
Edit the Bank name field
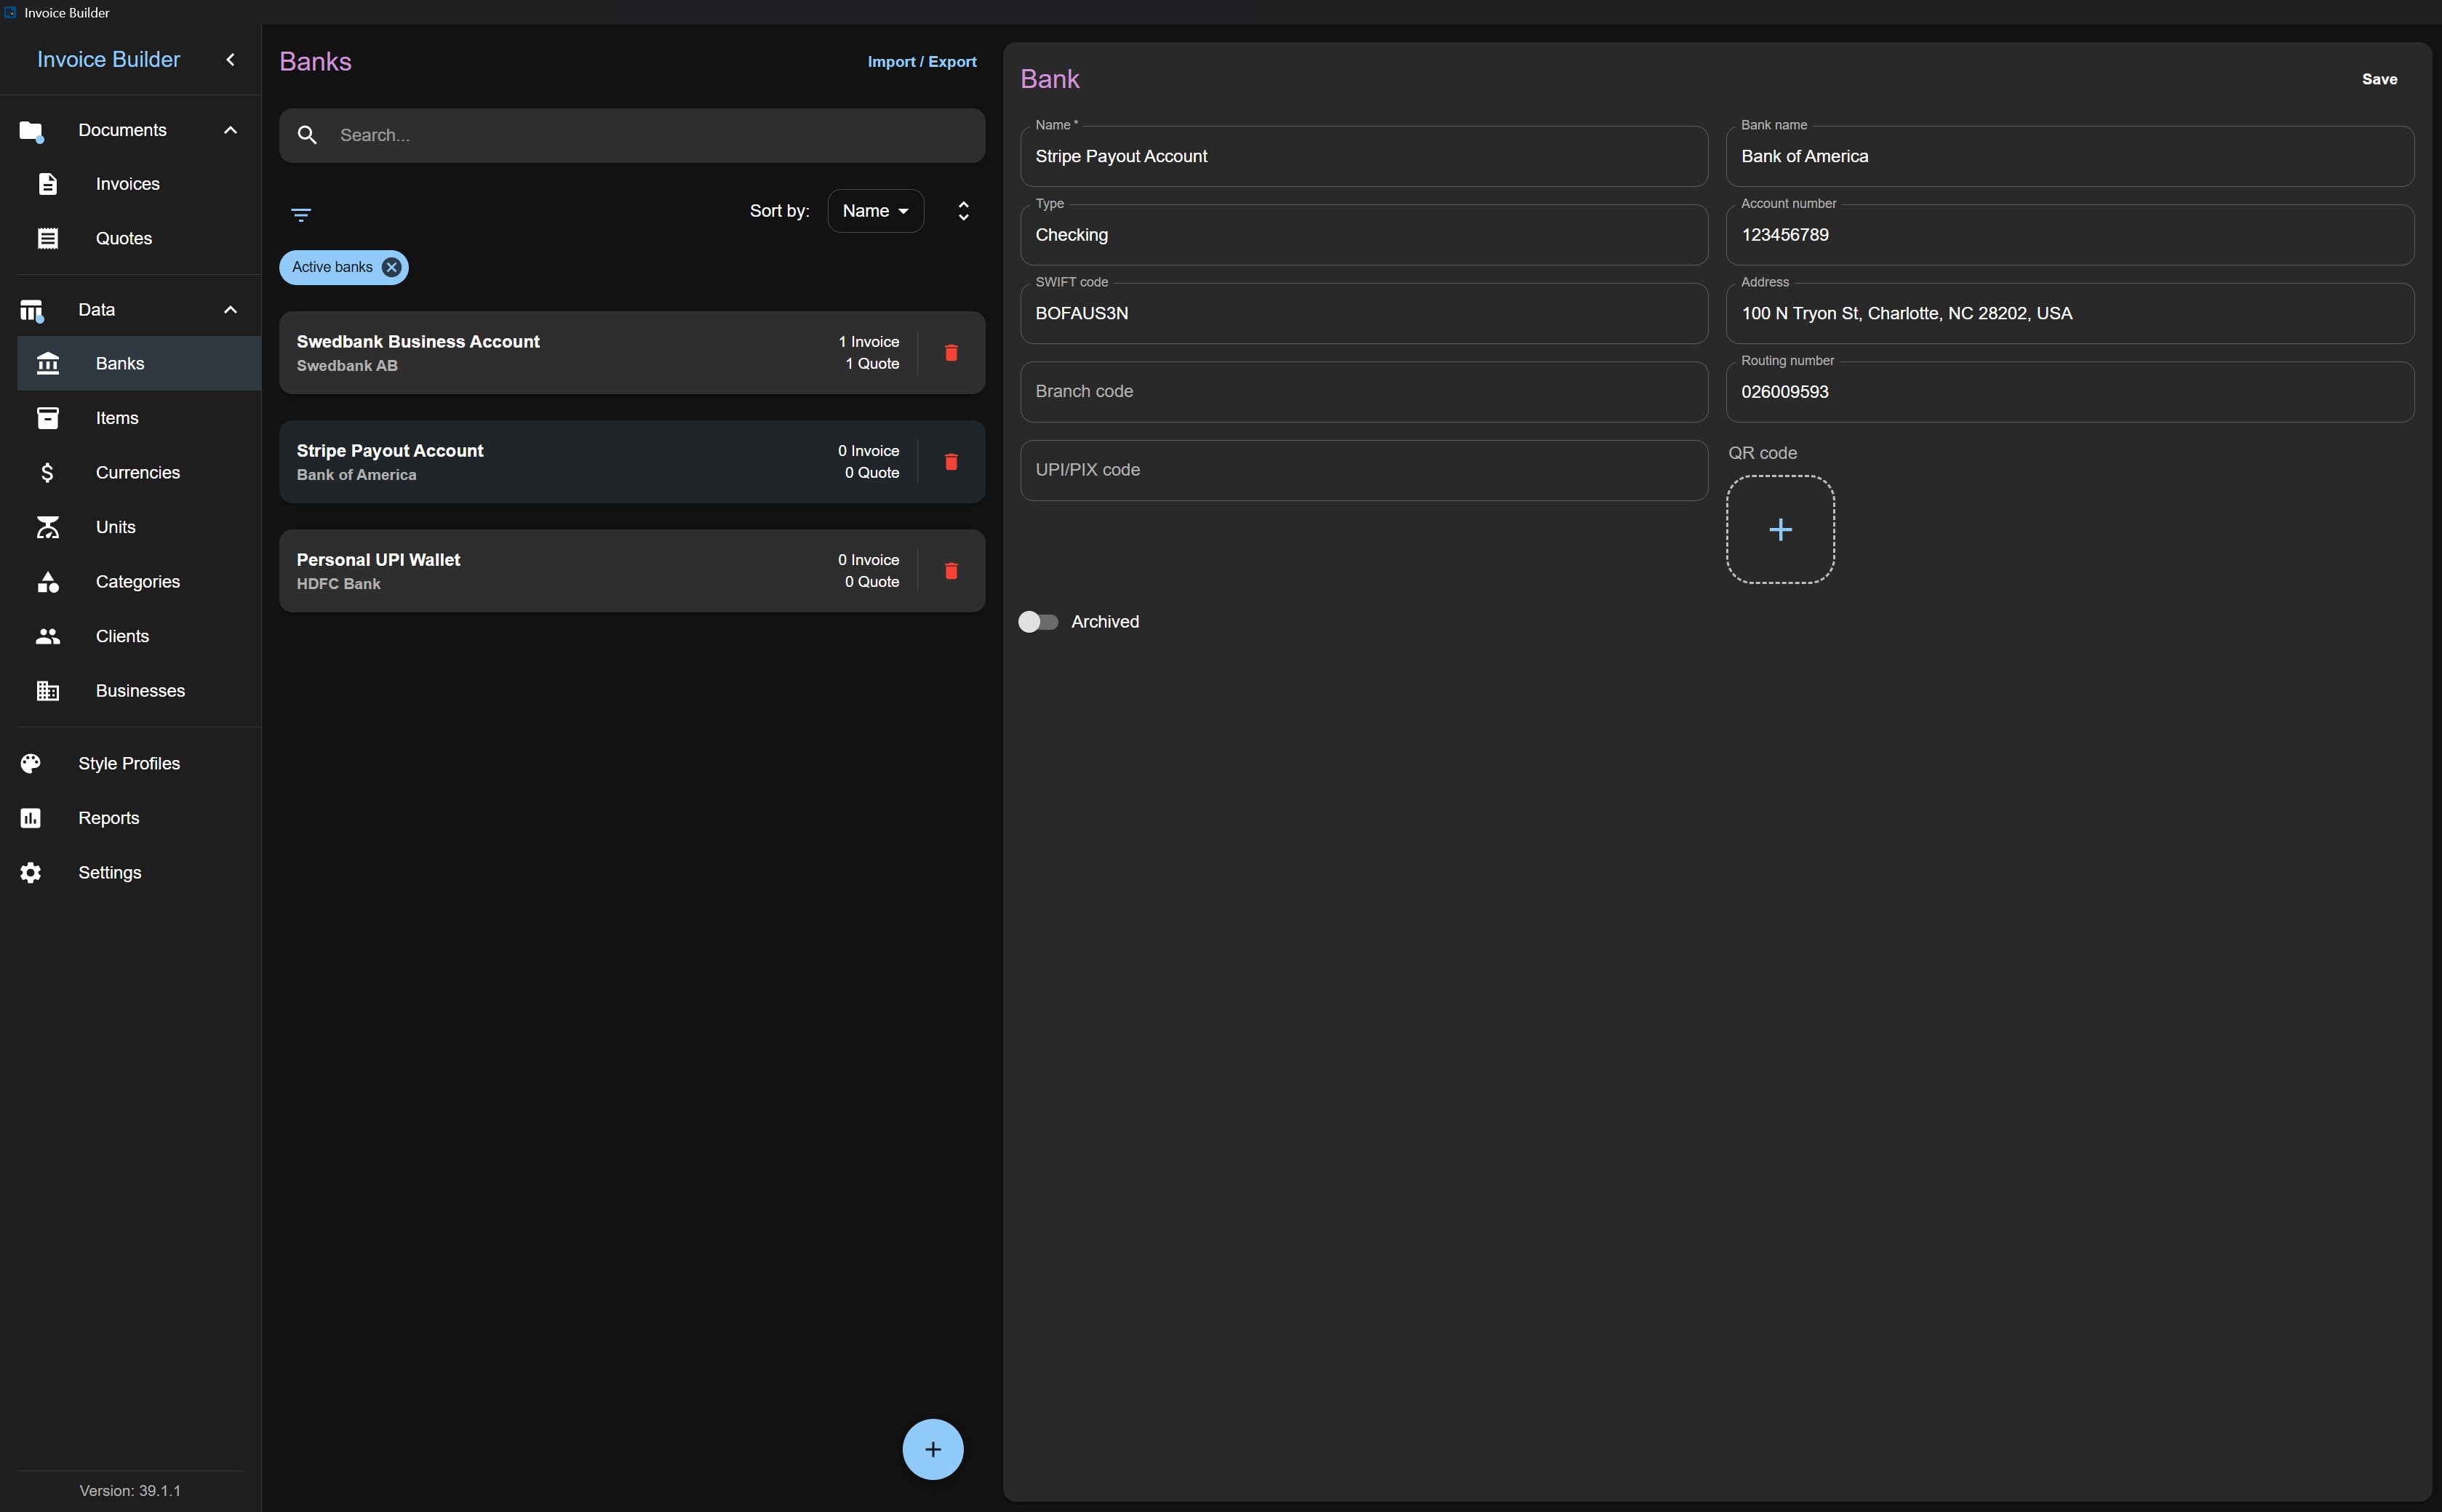[2070, 156]
